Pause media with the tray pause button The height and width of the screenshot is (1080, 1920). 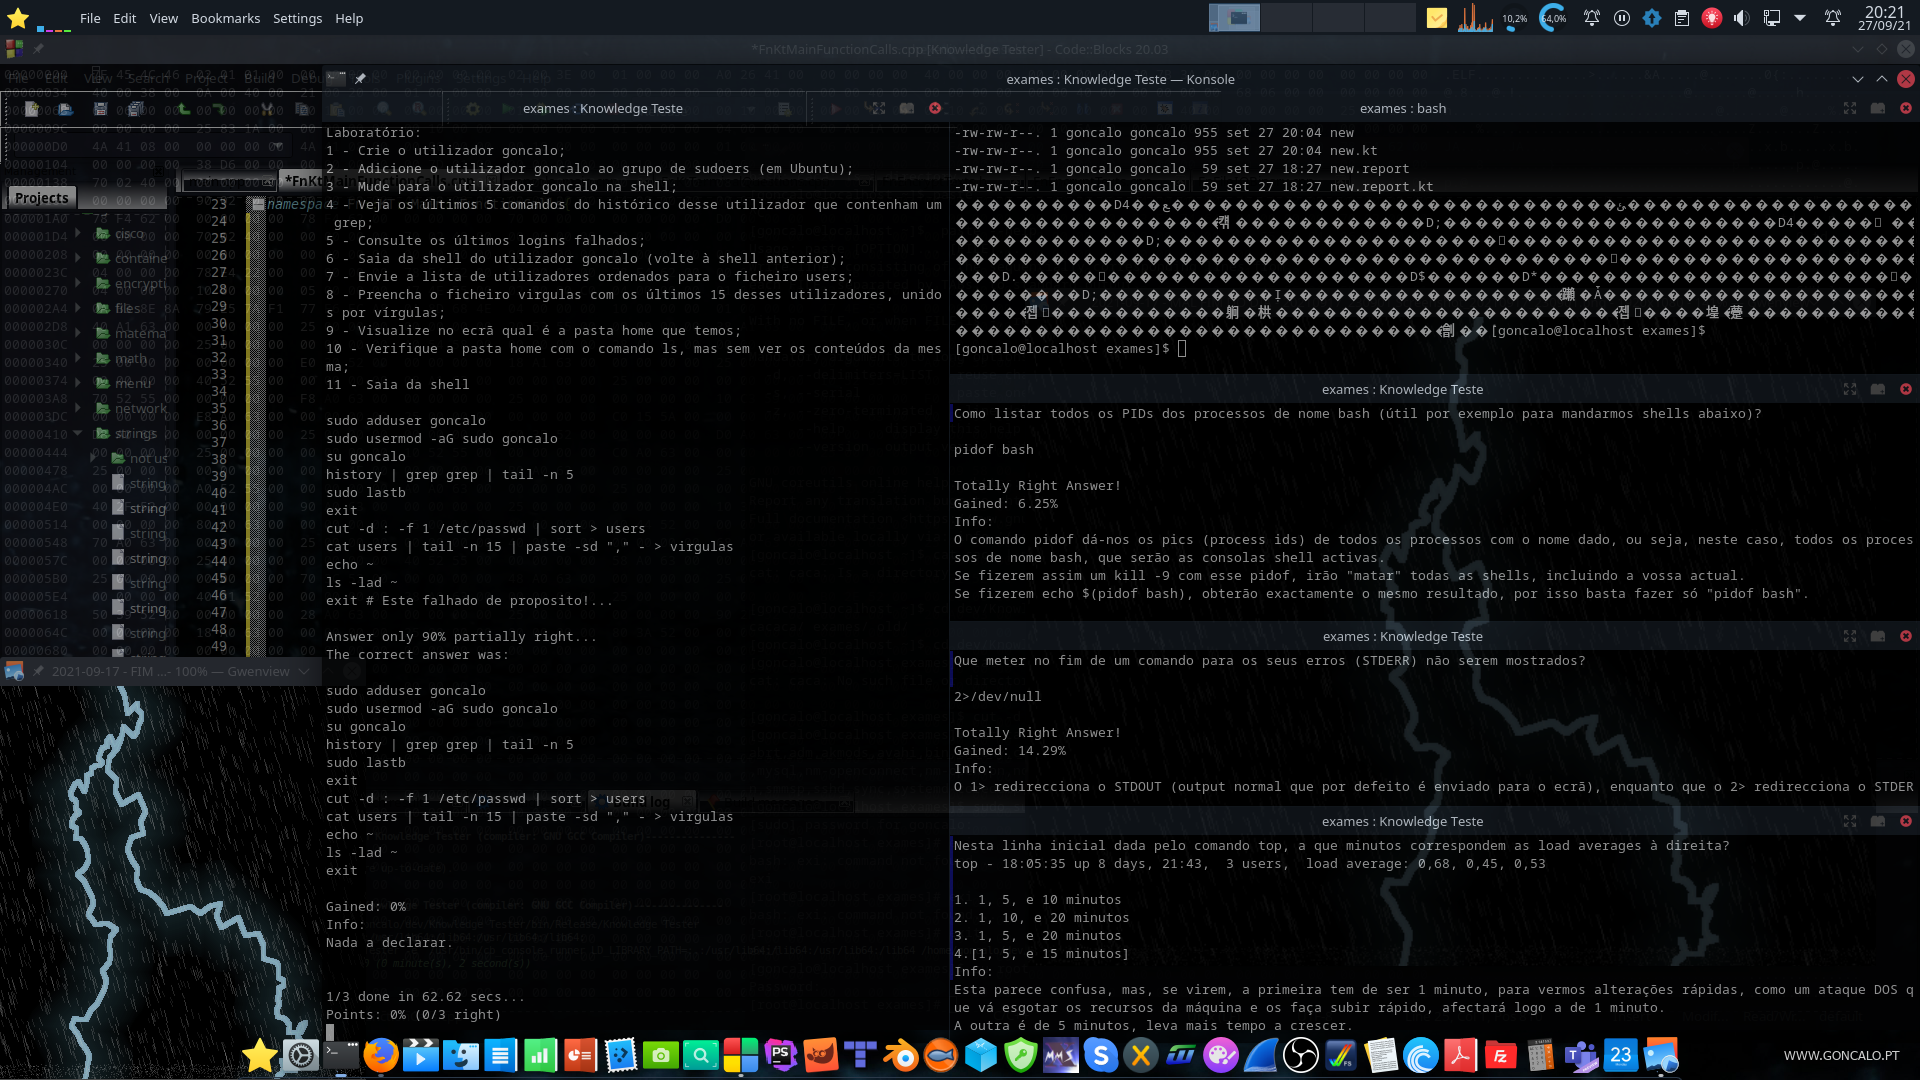[1622, 18]
